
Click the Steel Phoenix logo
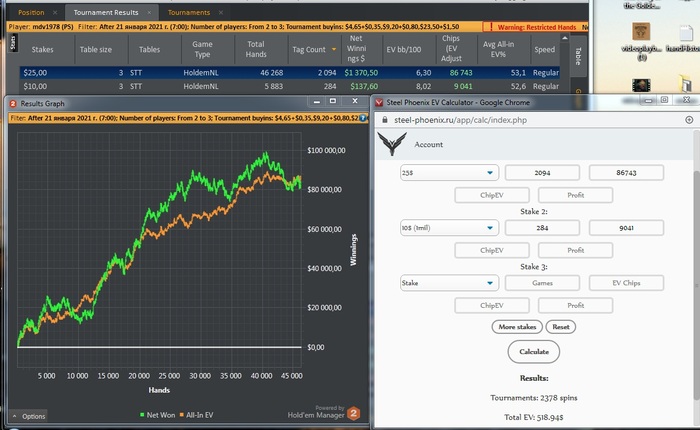click(x=392, y=144)
